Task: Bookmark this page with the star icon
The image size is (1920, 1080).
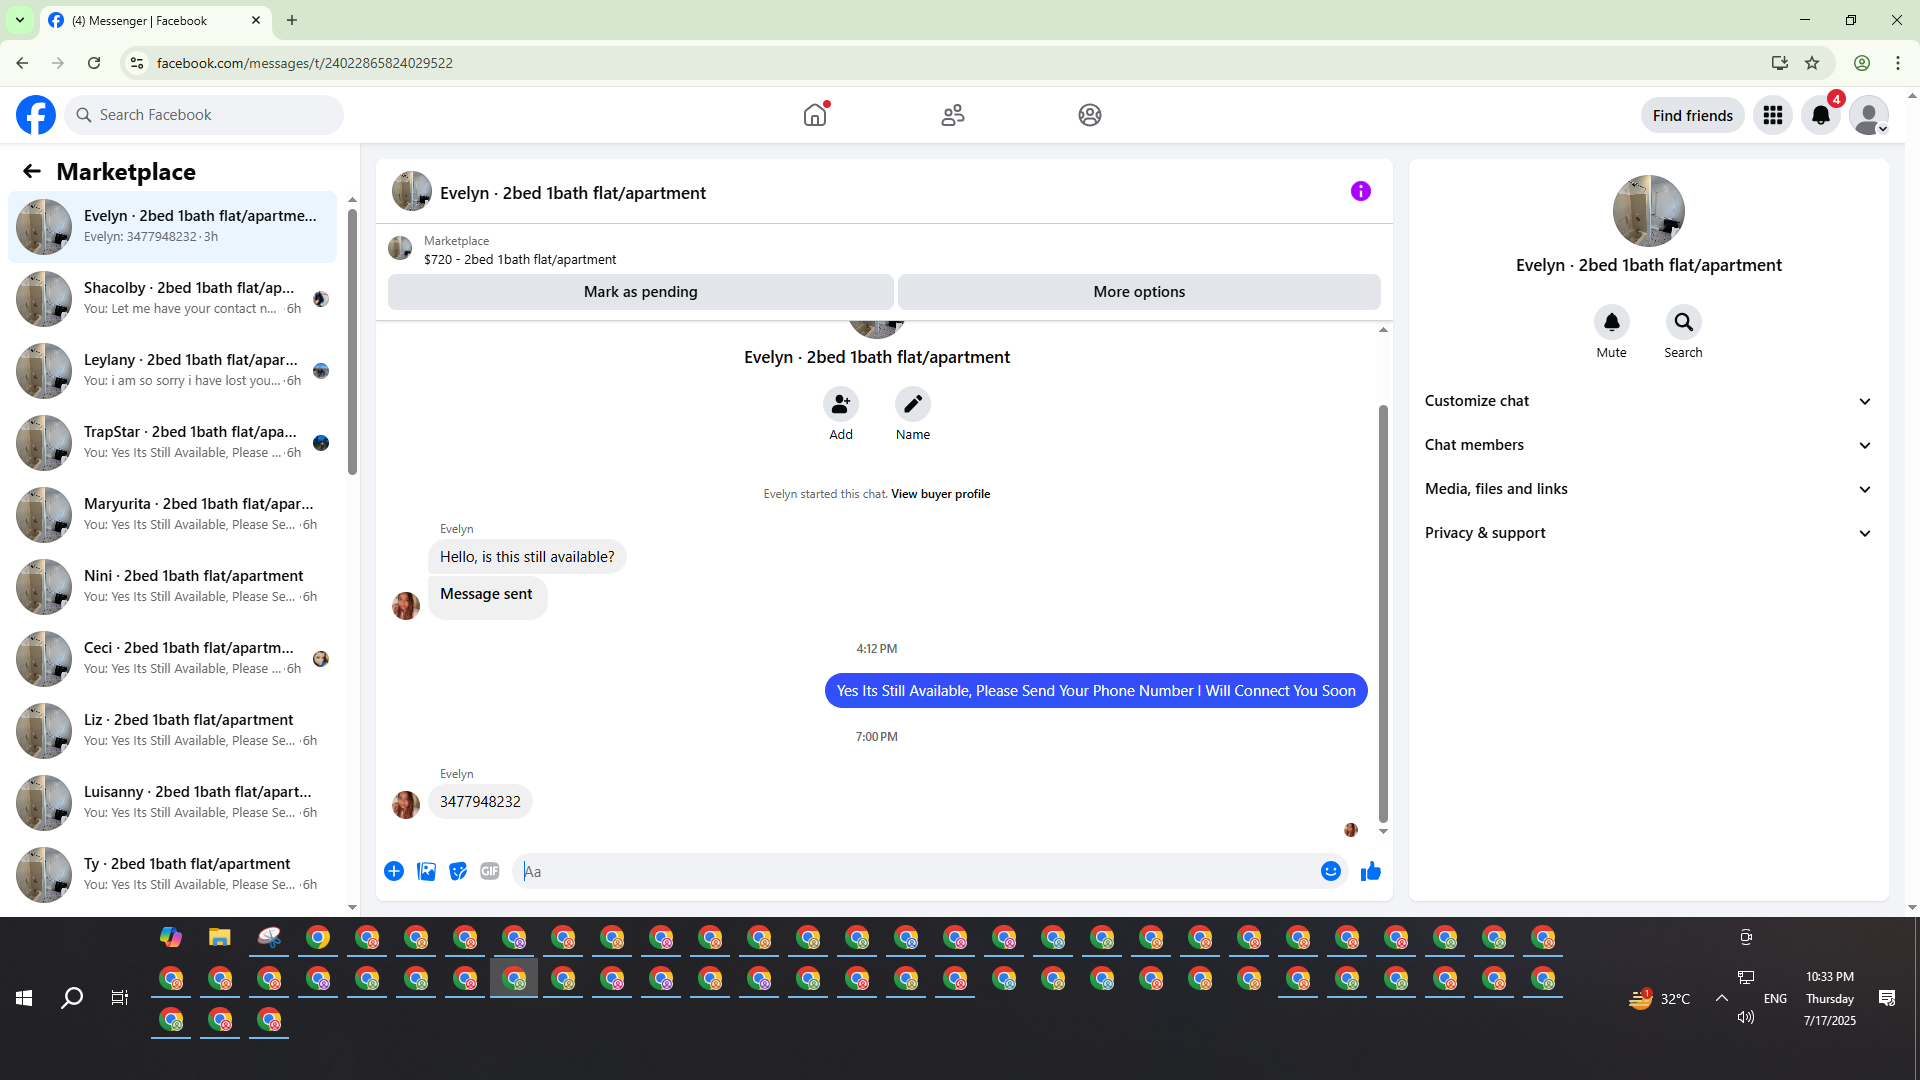Action: coord(1812,63)
